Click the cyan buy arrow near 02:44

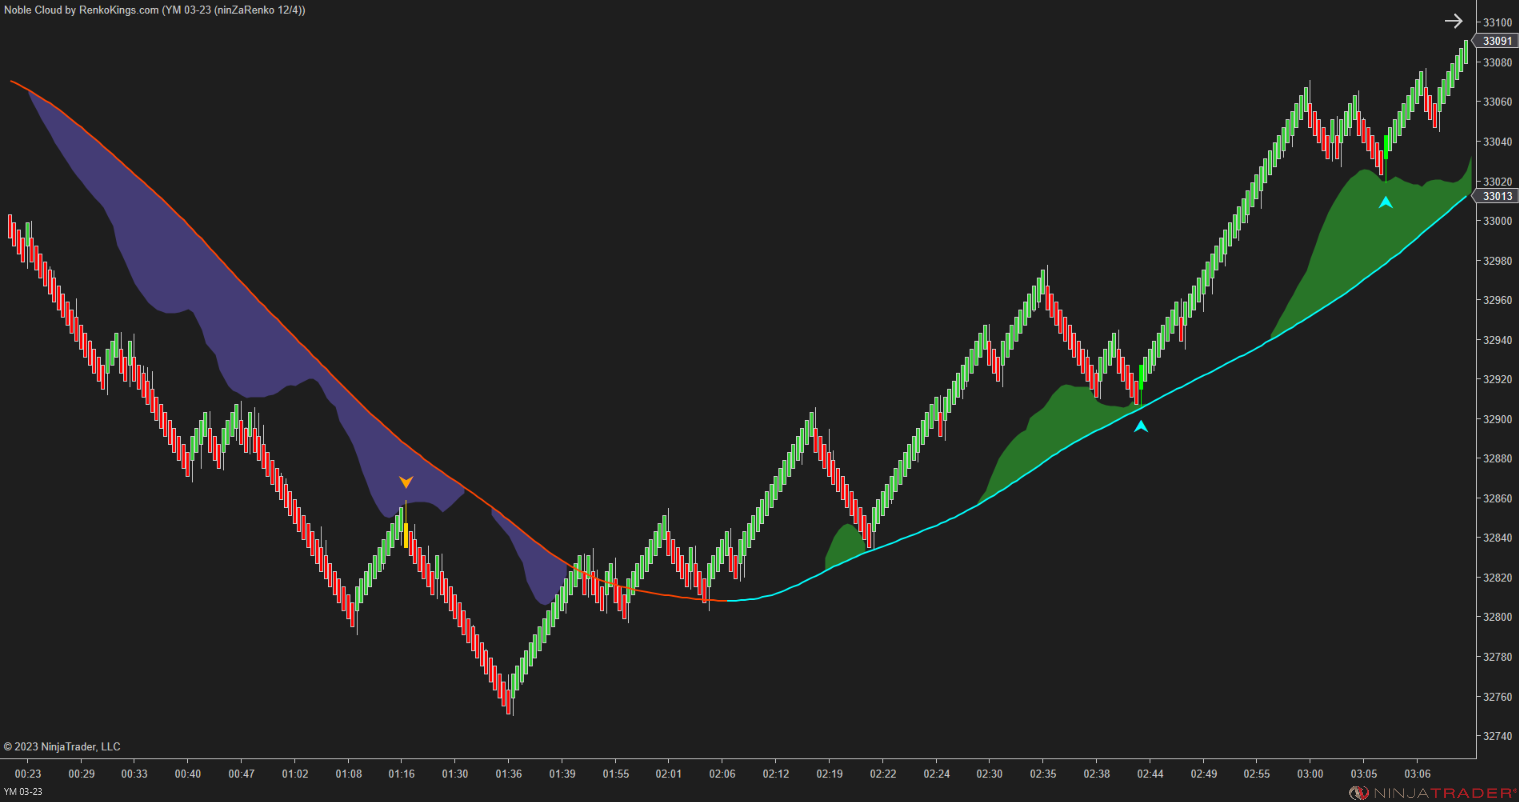[1139, 424]
